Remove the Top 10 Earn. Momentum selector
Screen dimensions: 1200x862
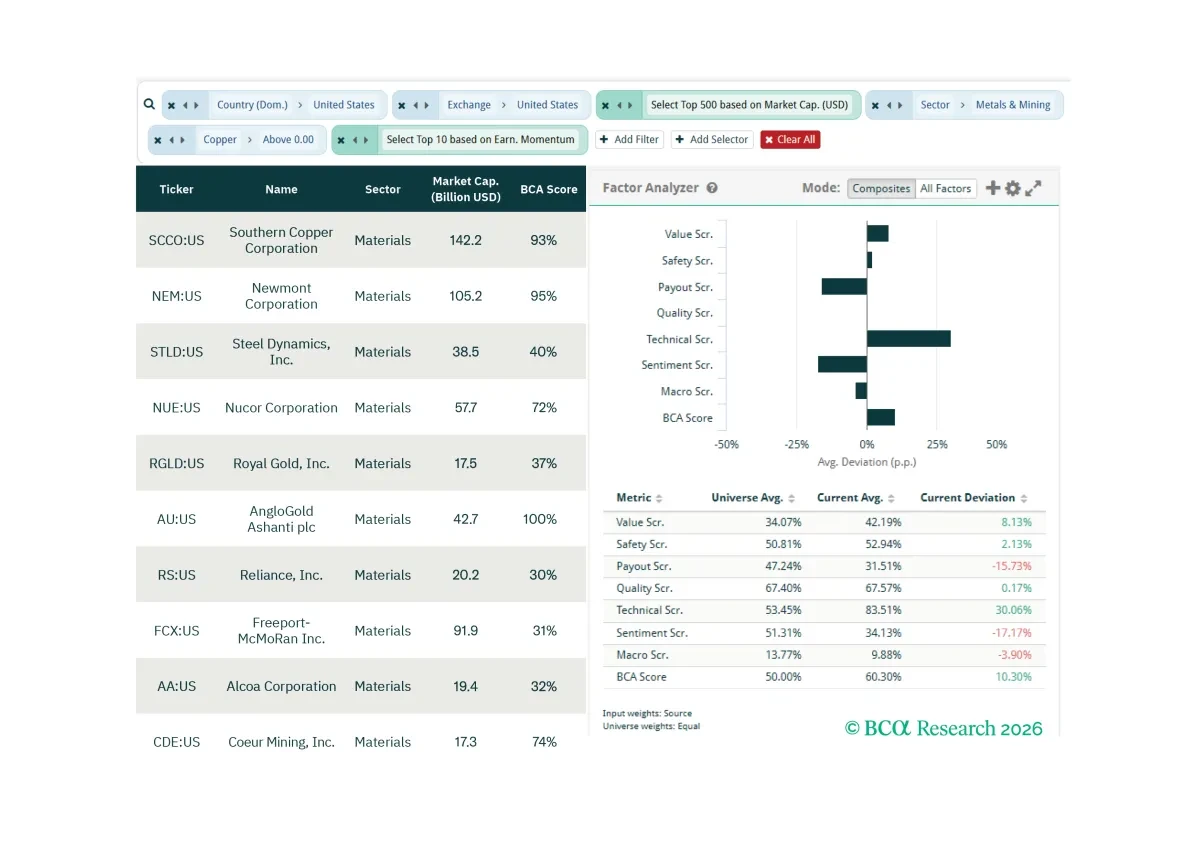click(341, 140)
